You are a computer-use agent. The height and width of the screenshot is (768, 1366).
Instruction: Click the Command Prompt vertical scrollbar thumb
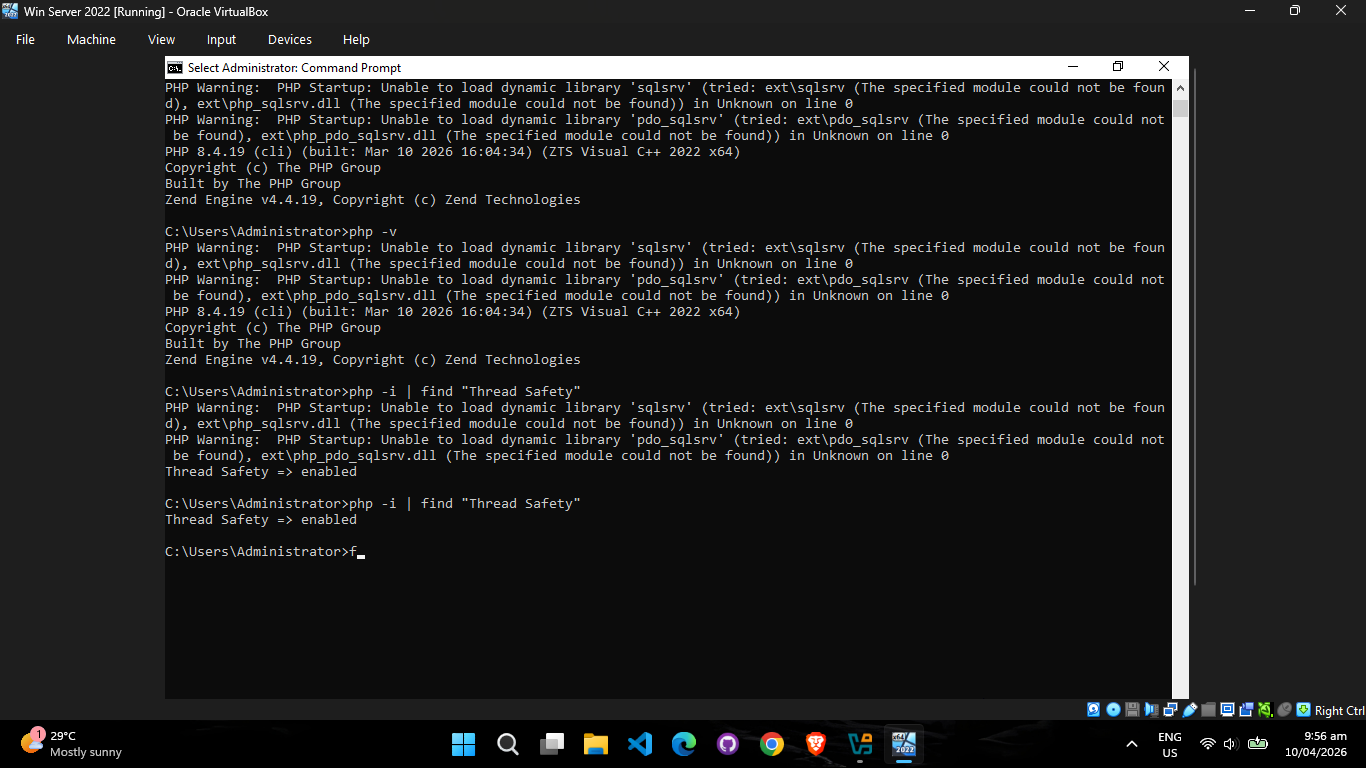point(1181,108)
